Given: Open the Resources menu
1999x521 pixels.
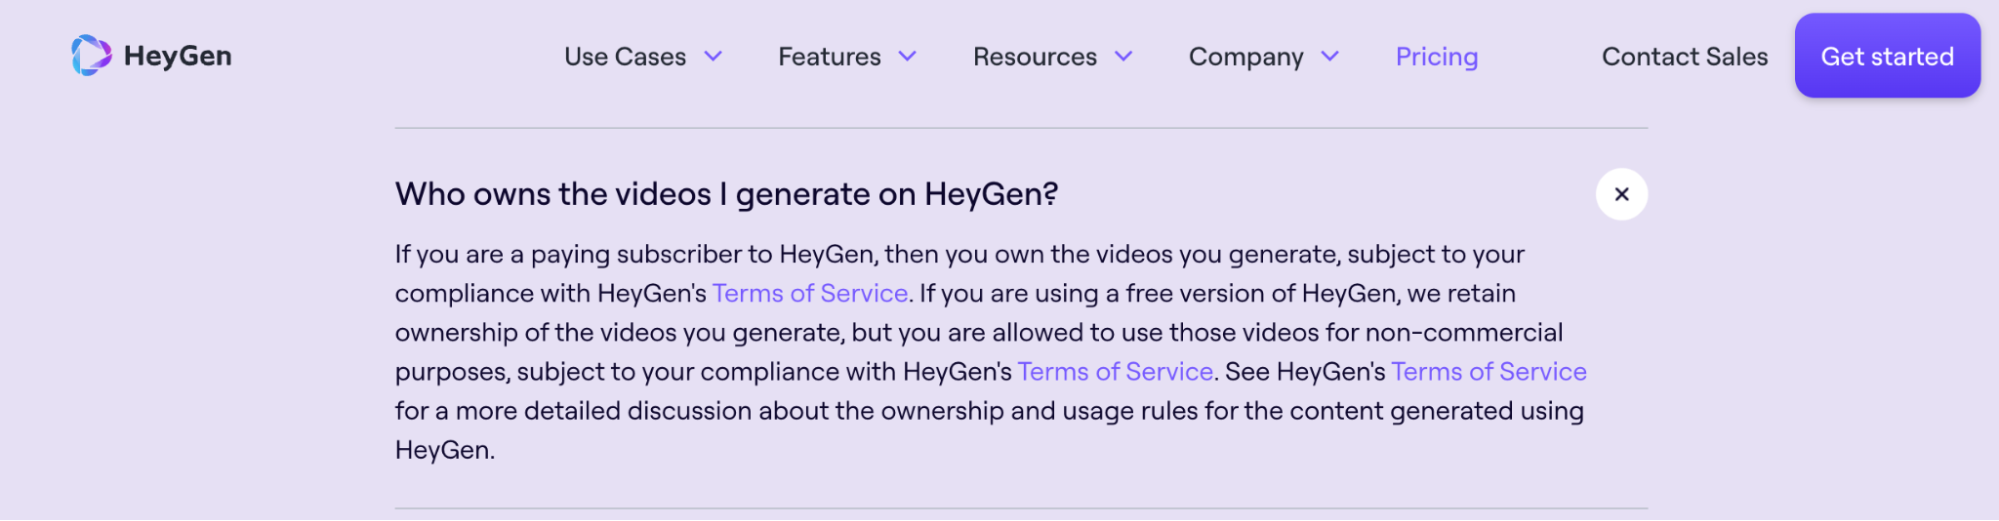Looking at the screenshot, I should click(1034, 57).
